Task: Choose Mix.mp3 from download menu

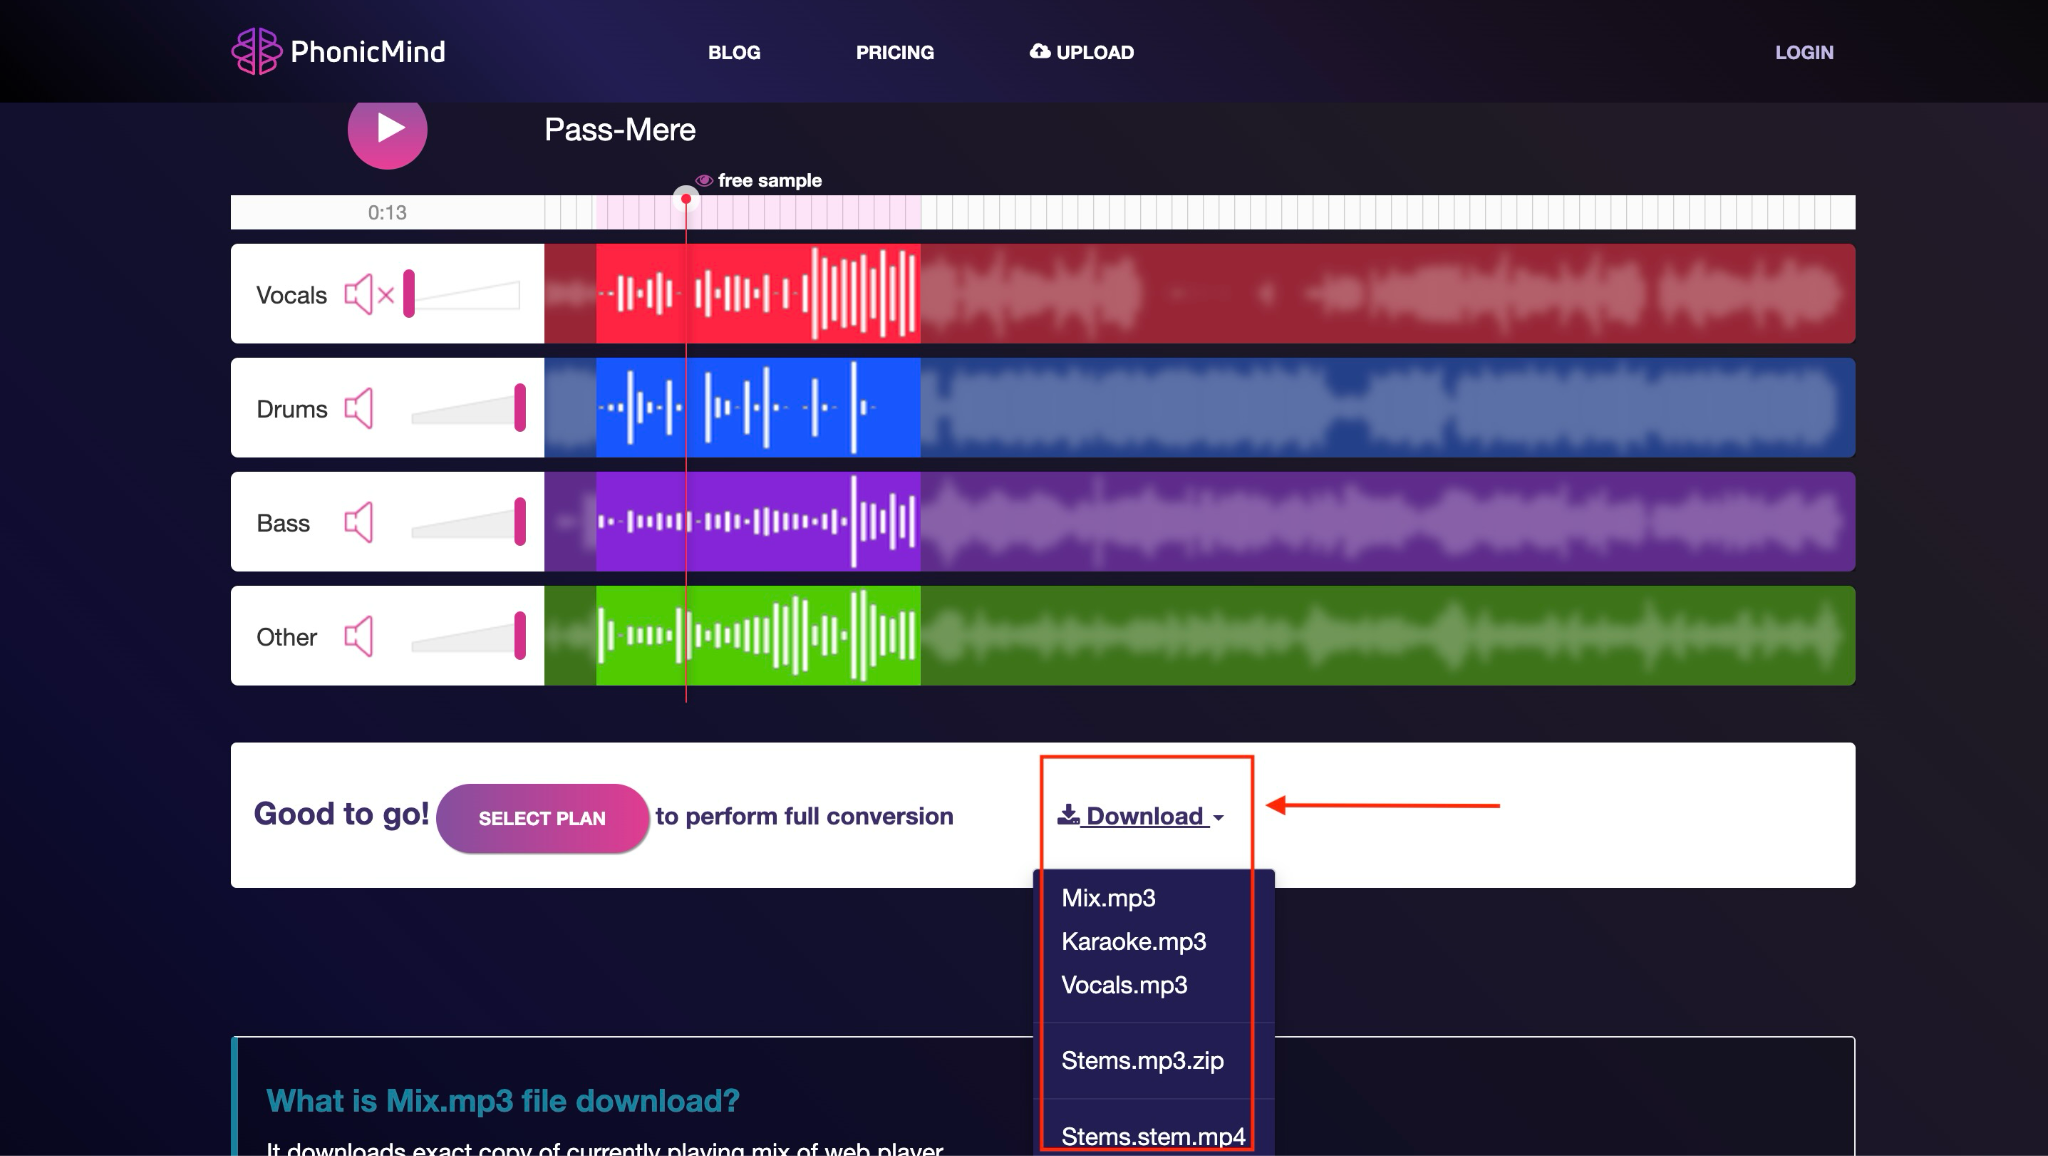Action: (1108, 898)
